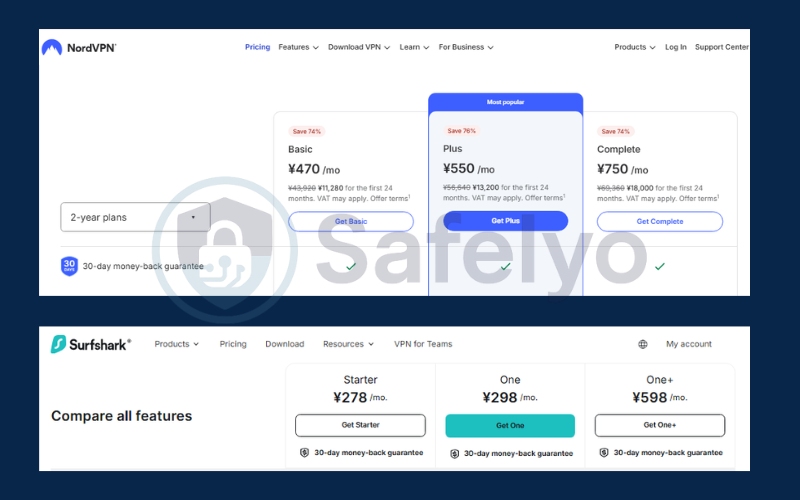
Task: Open the 2-year plans dropdown
Action: (135, 217)
